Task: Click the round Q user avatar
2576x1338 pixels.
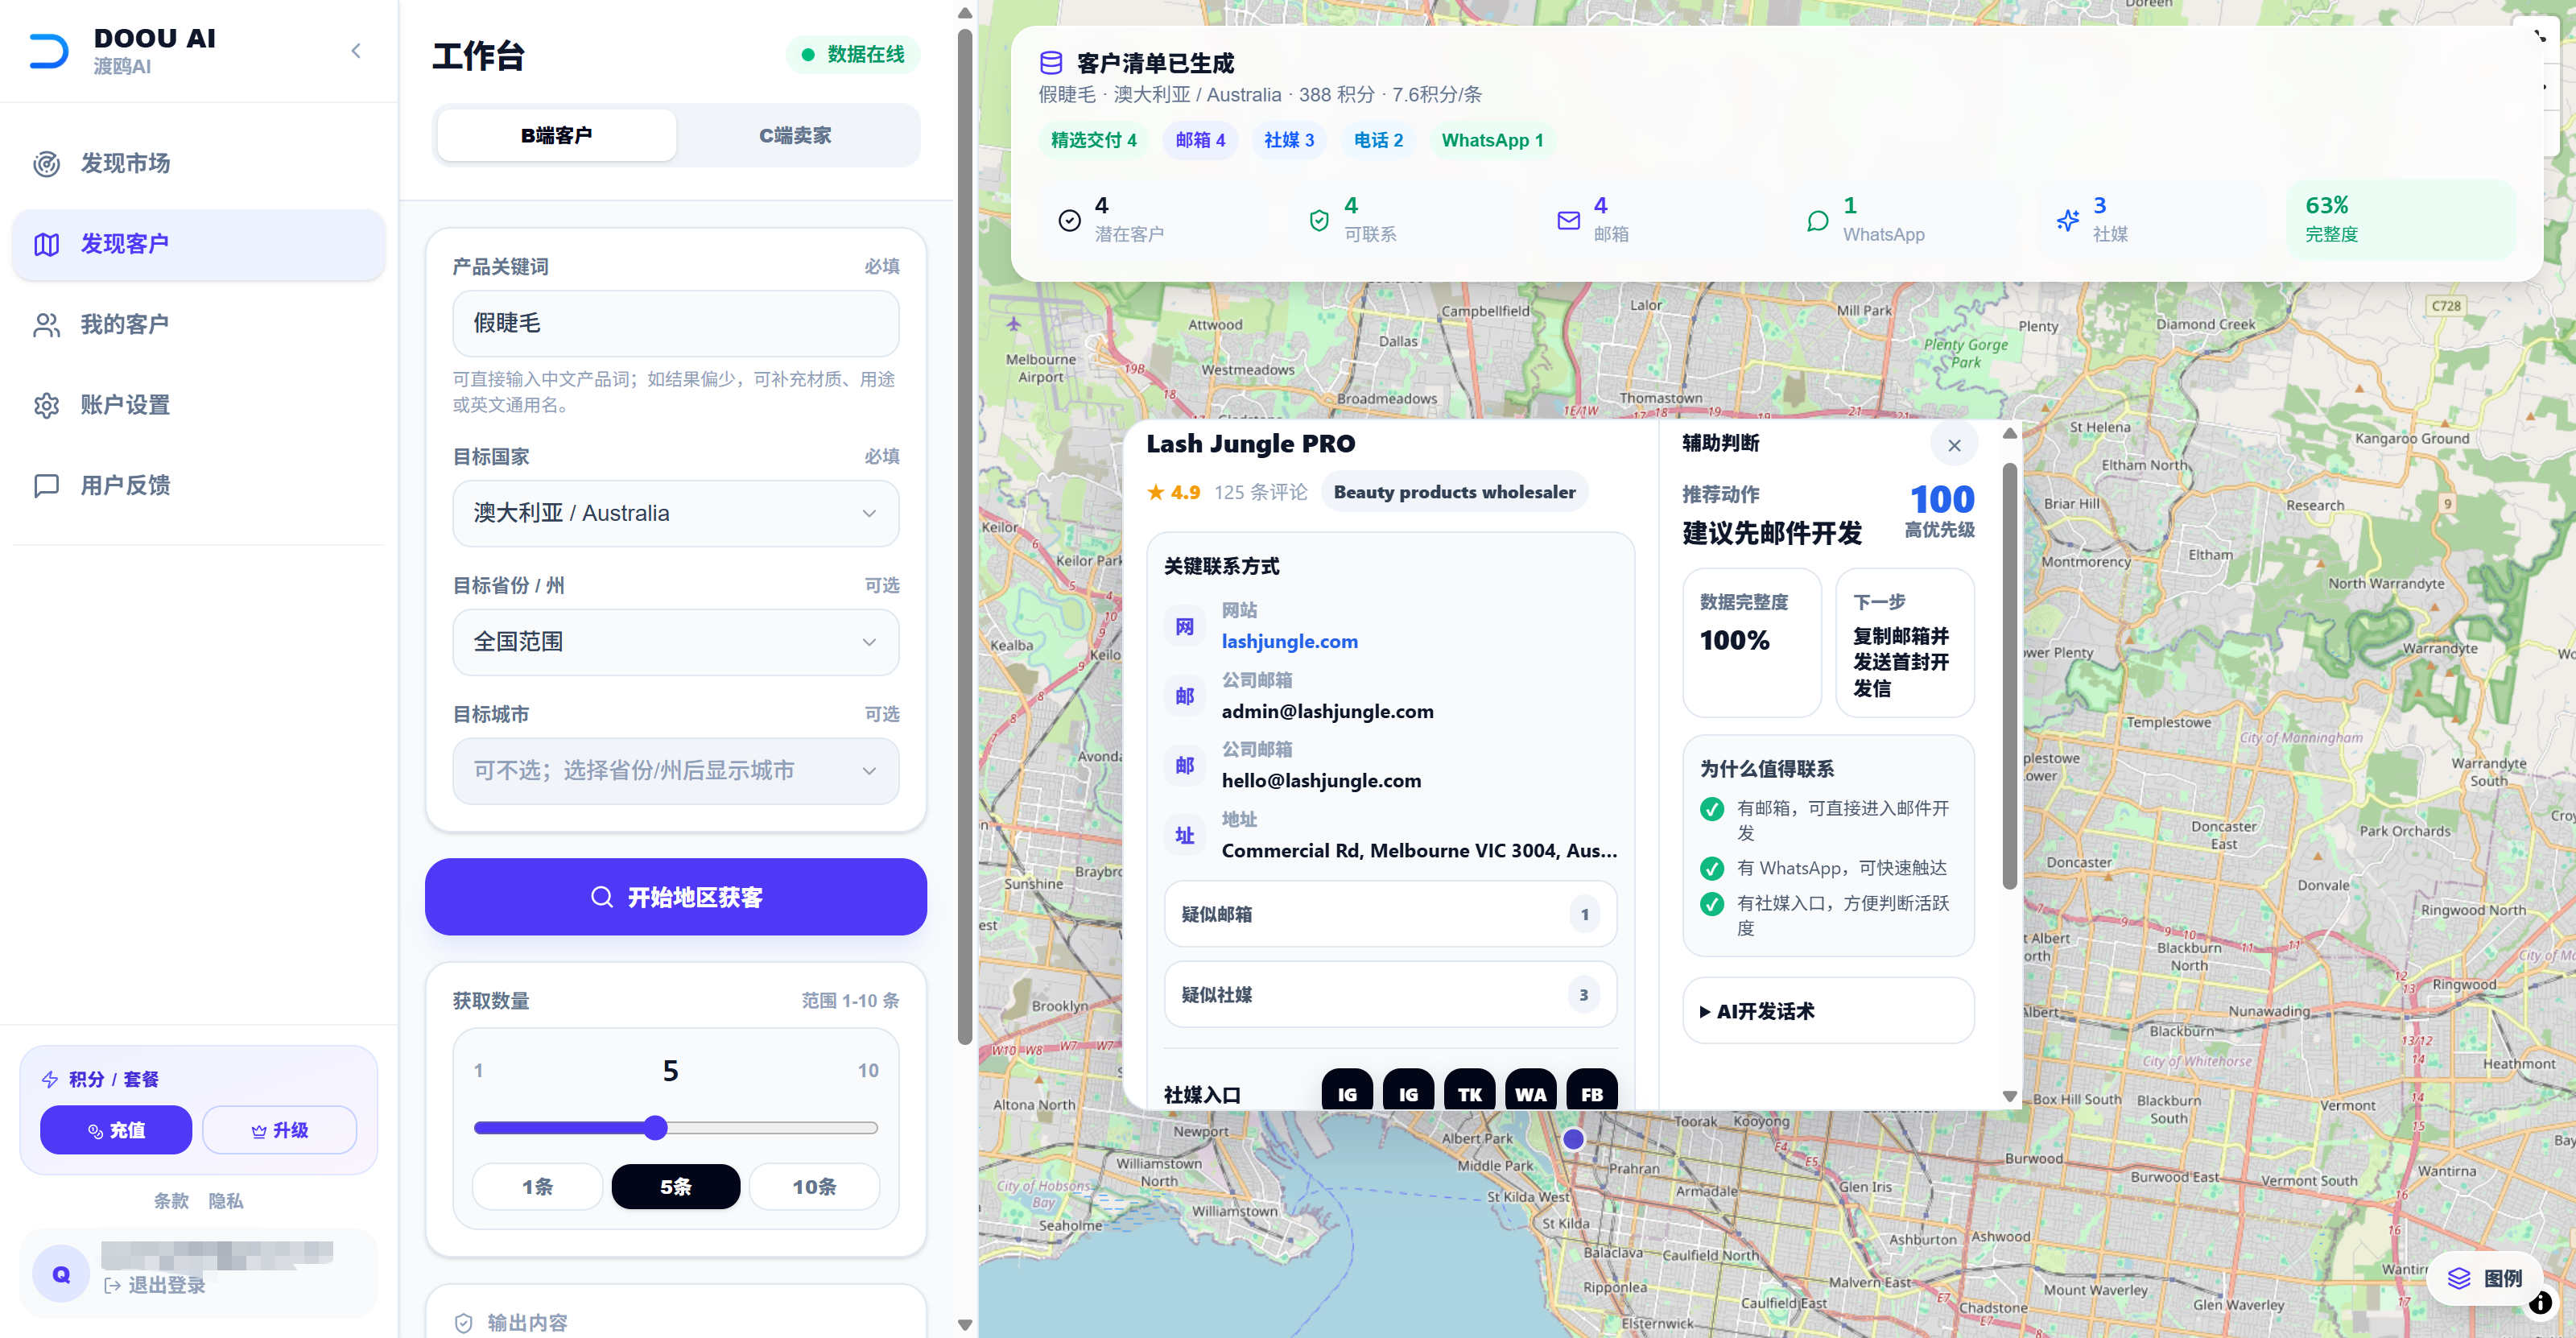Action: pos(61,1274)
